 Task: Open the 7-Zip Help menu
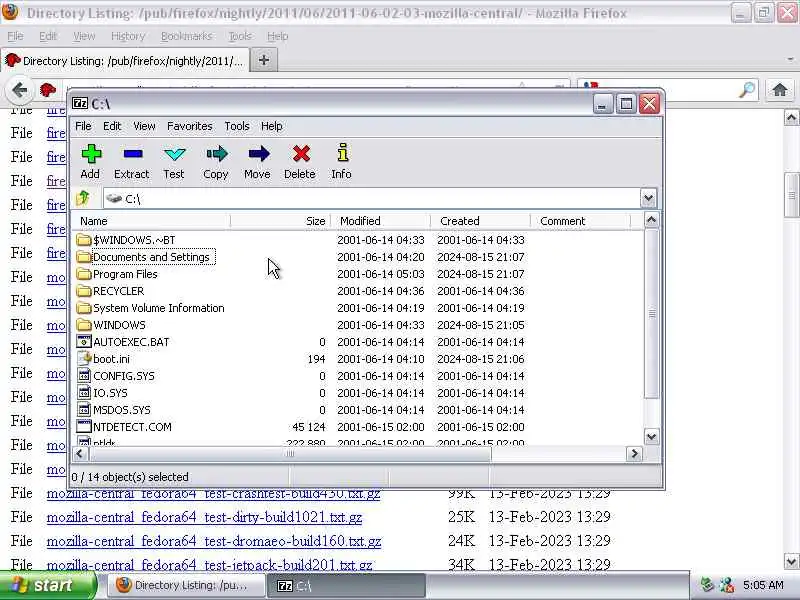coord(271,126)
